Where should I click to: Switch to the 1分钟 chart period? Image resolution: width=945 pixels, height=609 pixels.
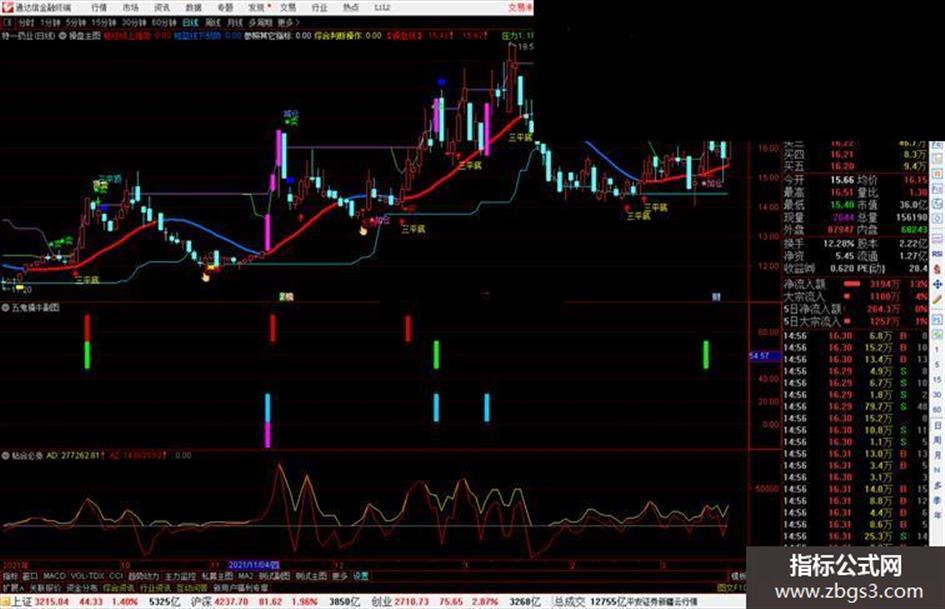49,23
